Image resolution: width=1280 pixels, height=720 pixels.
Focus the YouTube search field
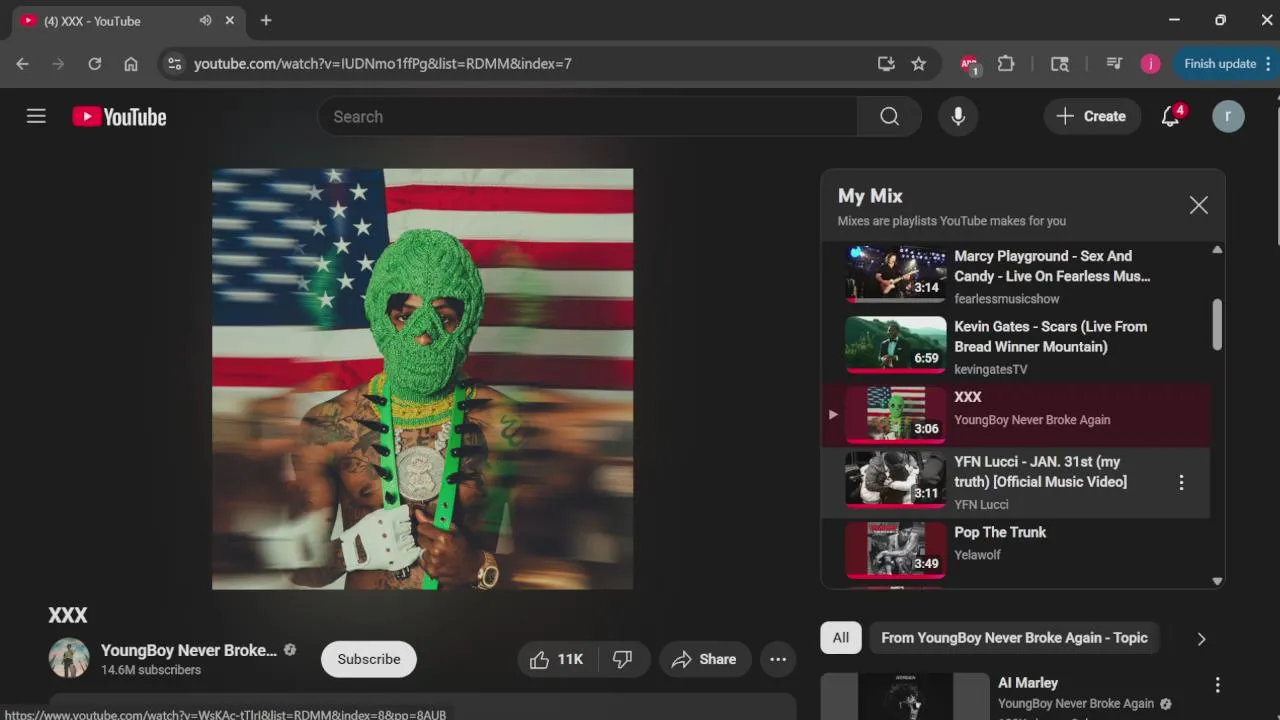pyautogui.click(x=587, y=117)
